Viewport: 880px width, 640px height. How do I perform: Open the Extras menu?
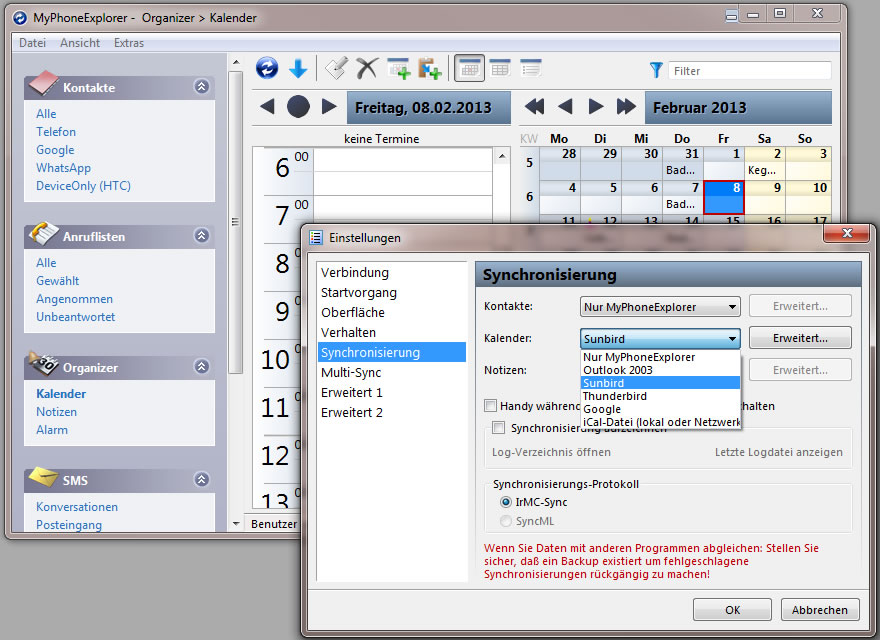pos(129,43)
